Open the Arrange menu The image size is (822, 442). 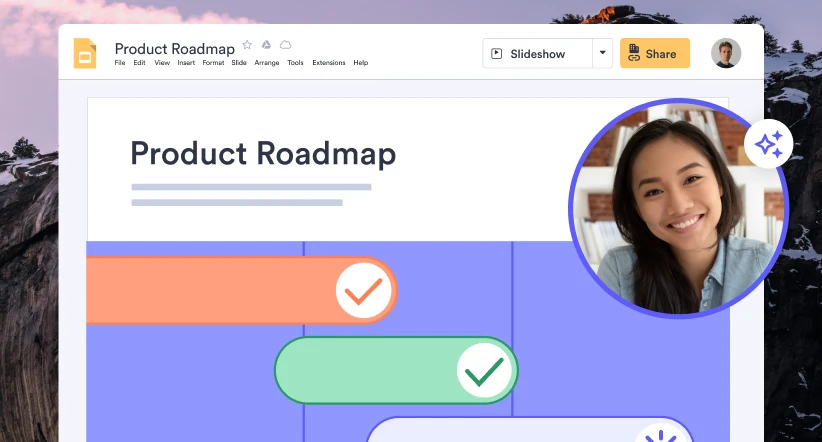pyautogui.click(x=267, y=62)
